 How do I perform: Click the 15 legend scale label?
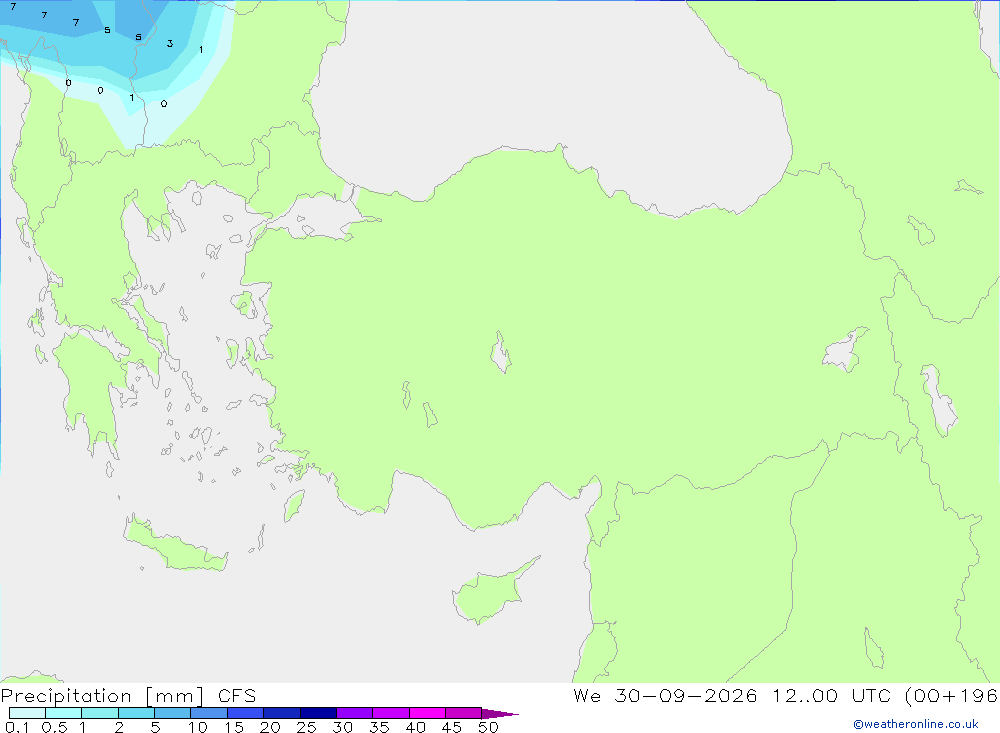[x=233, y=727]
